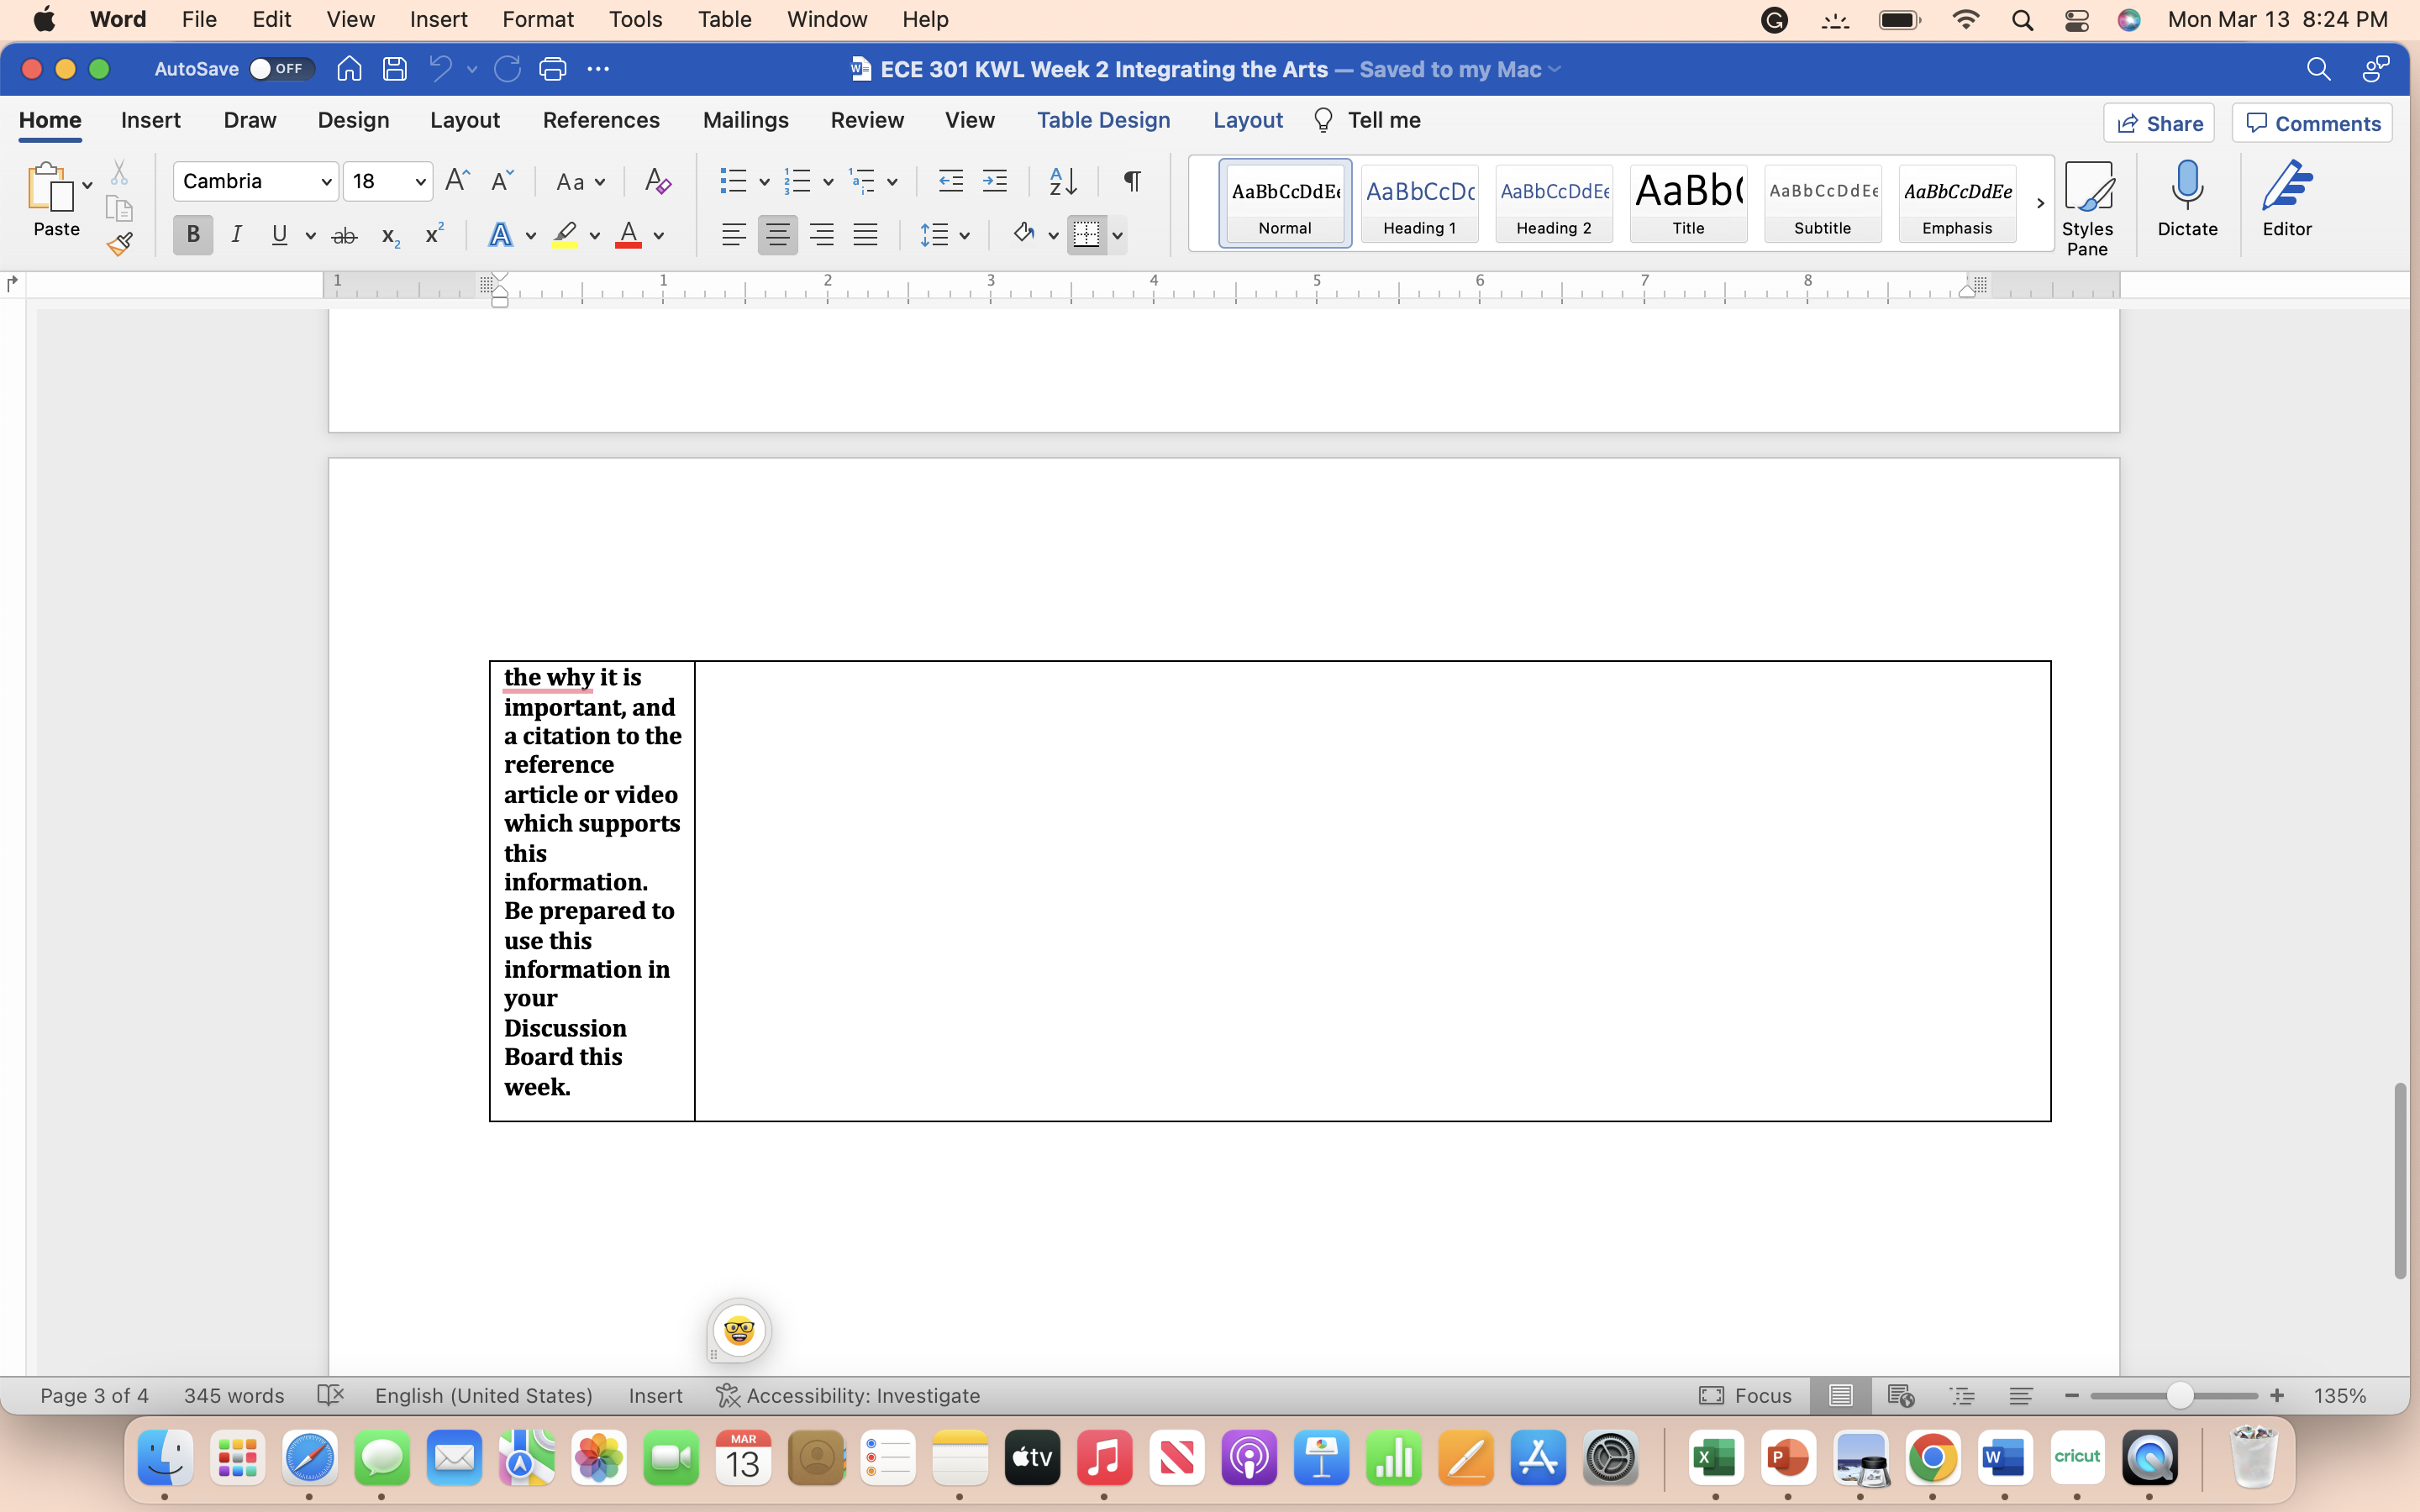
Task: Expand the font color dropdown arrow
Action: pyautogui.click(x=658, y=234)
